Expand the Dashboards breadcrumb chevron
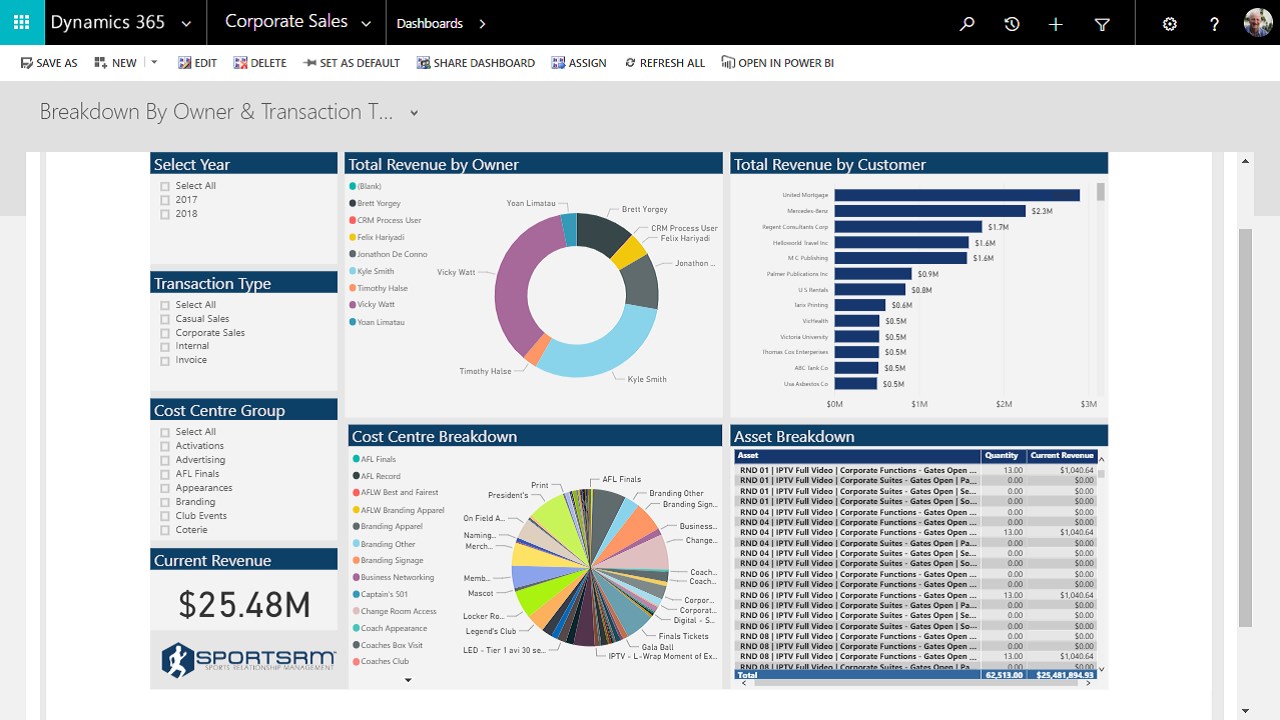1280x720 pixels. tap(482, 23)
